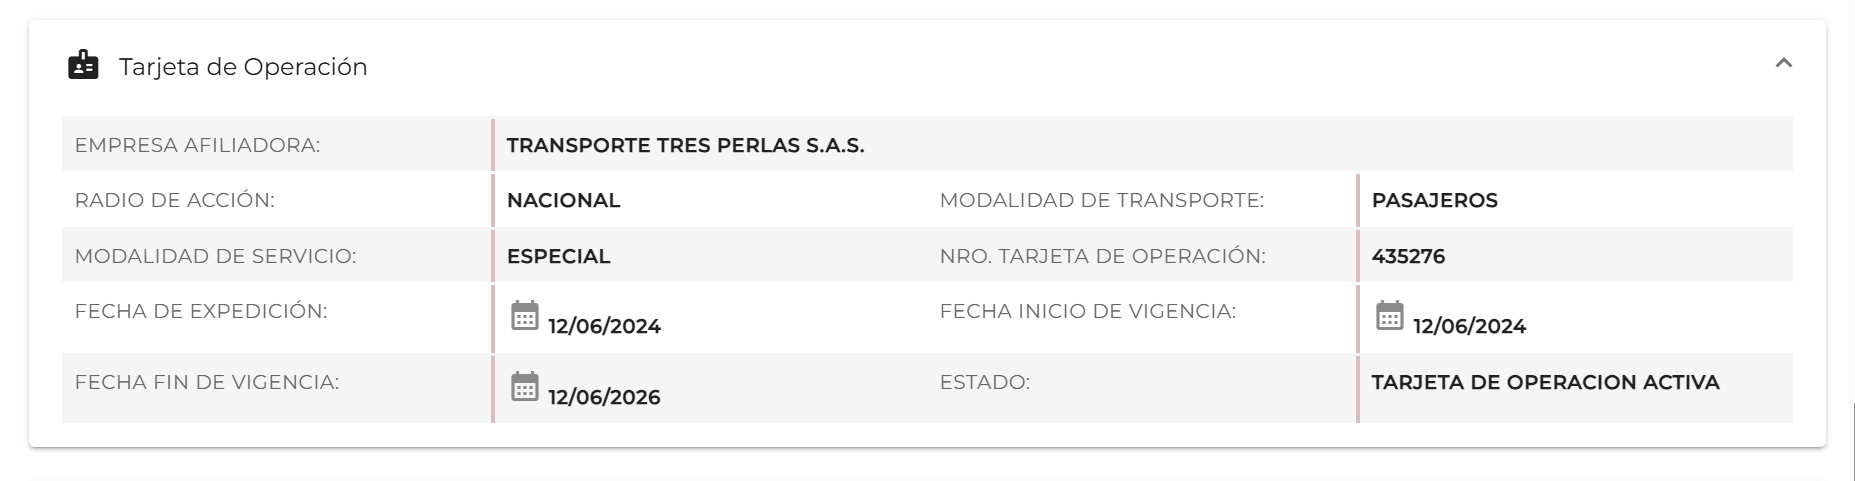Click the Modalidad de Transporte label
Screen dimensions: 1855x481
coord(1101,200)
